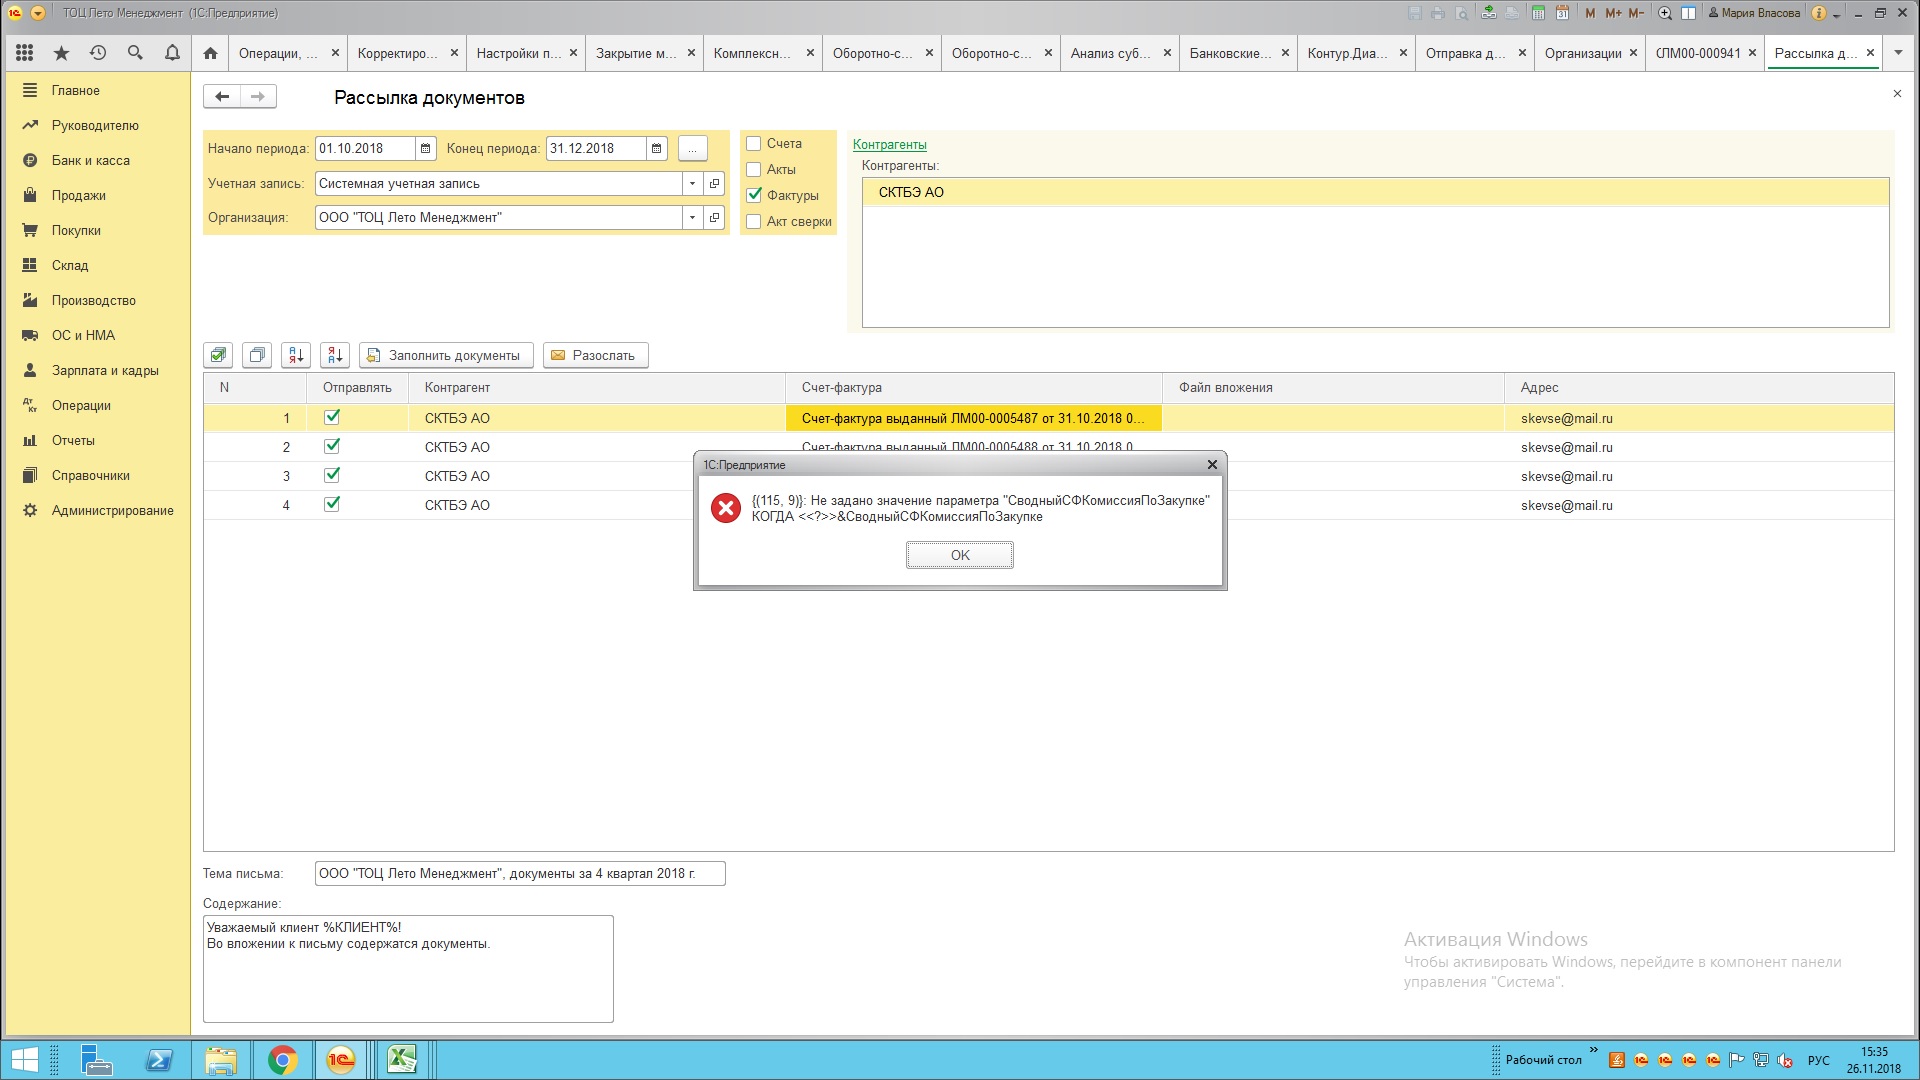Open calculator icon in title bar
The width and height of the screenshot is (1920, 1080).
[x=1538, y=13]
